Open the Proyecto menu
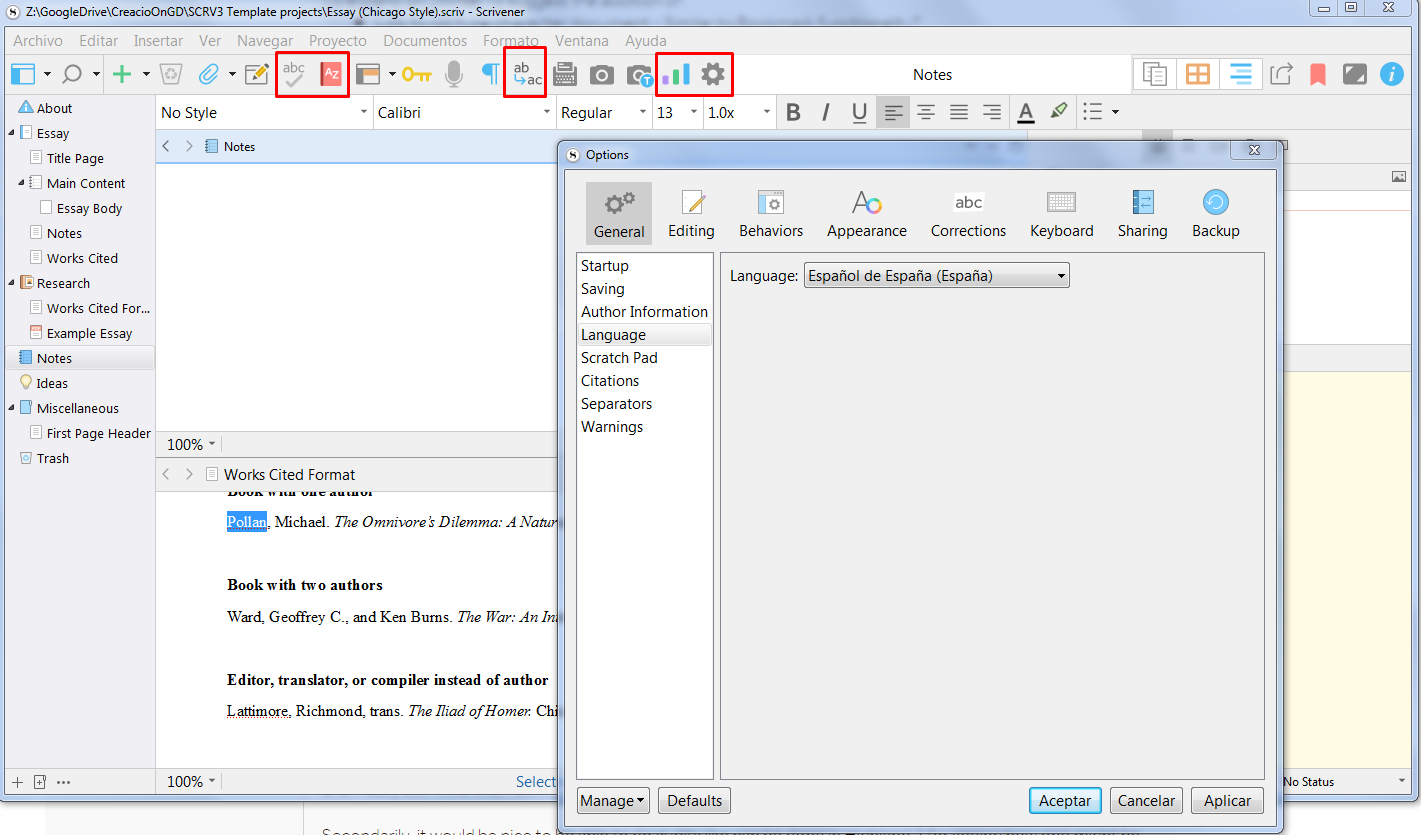Screen dimensions: 1421x835 coord(338,41)
